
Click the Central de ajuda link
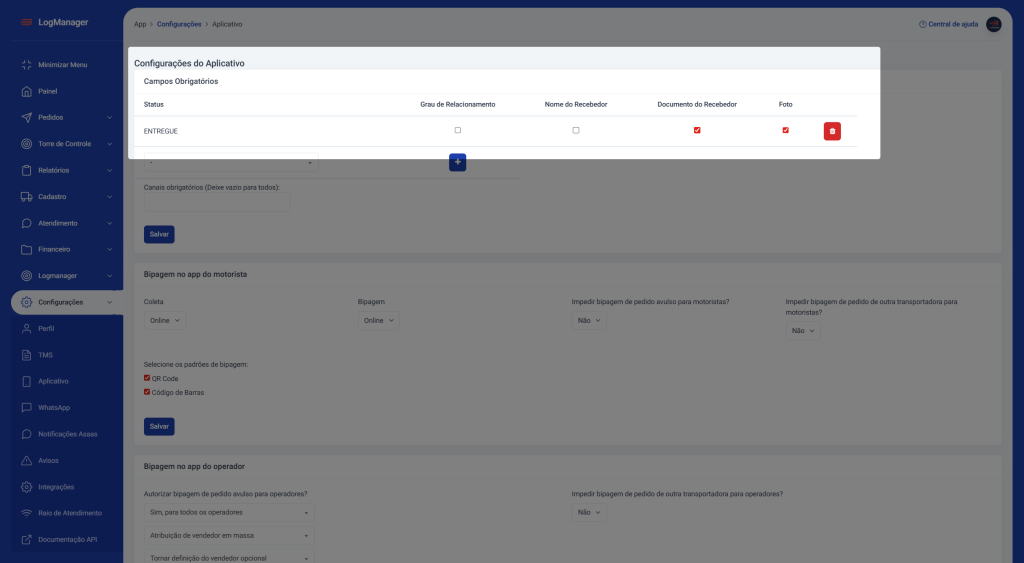pyautogui.click(x=948, y=24)
